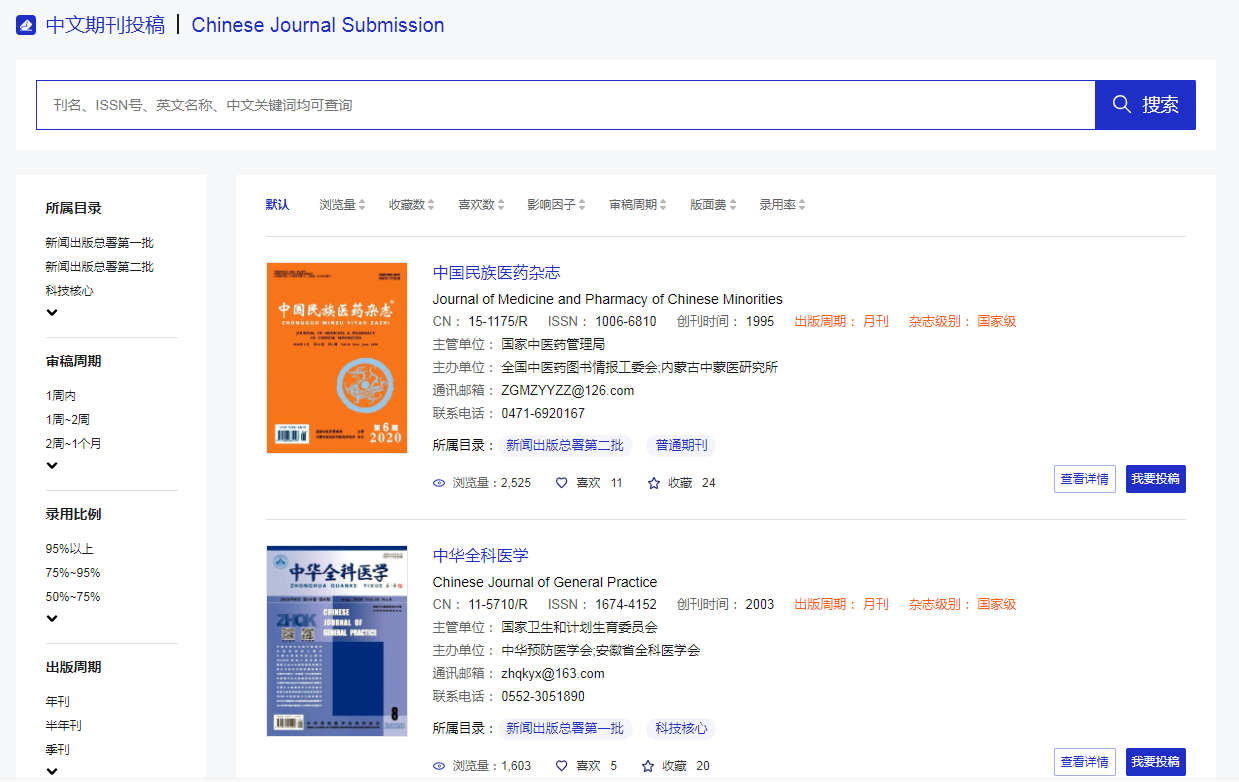Click ISSN value 1006-6810
This screenshot has height=782, width=1239.
(x=626, y=322)
